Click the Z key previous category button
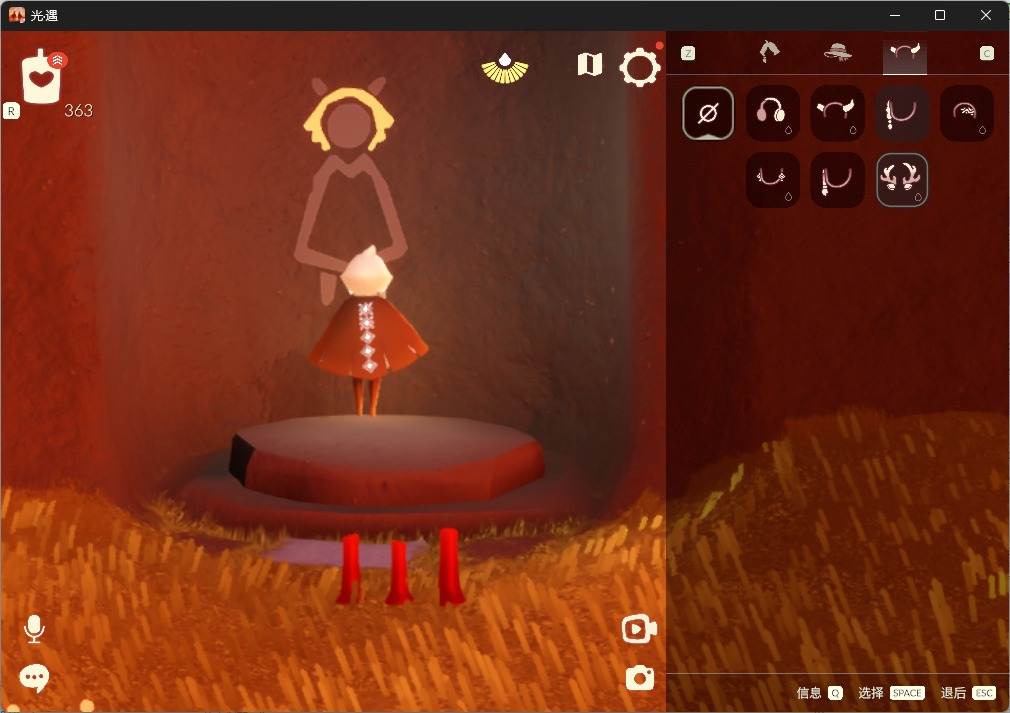 (x=688, y=53)
